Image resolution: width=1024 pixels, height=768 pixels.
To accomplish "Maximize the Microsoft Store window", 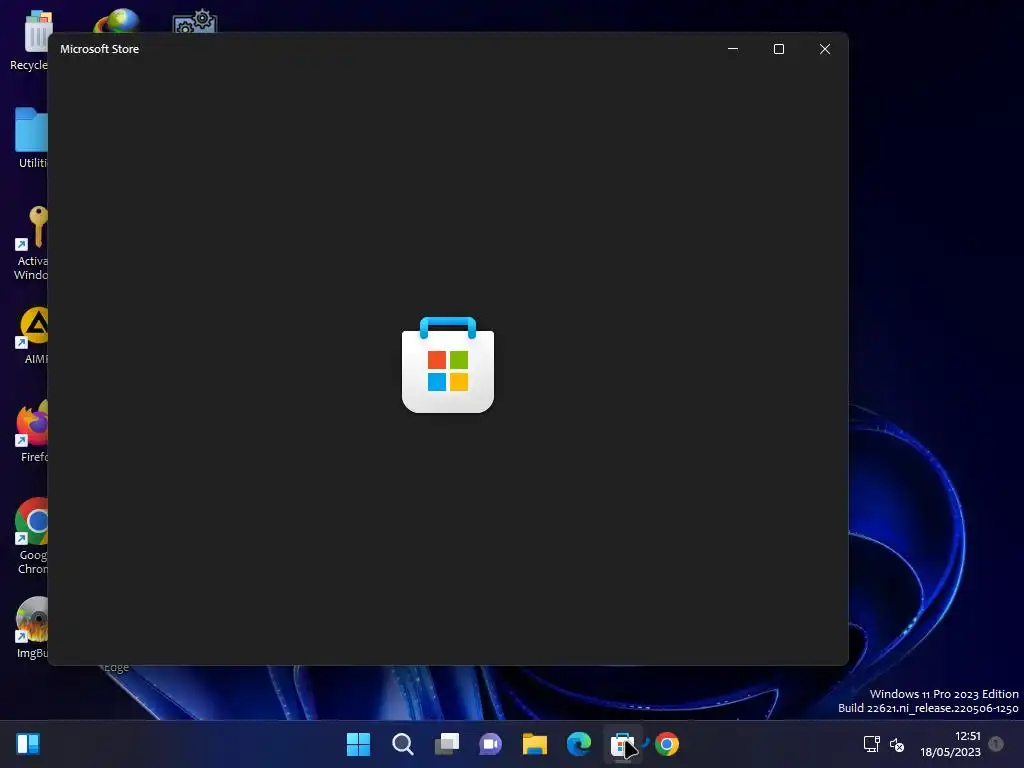I will (778, 49).
